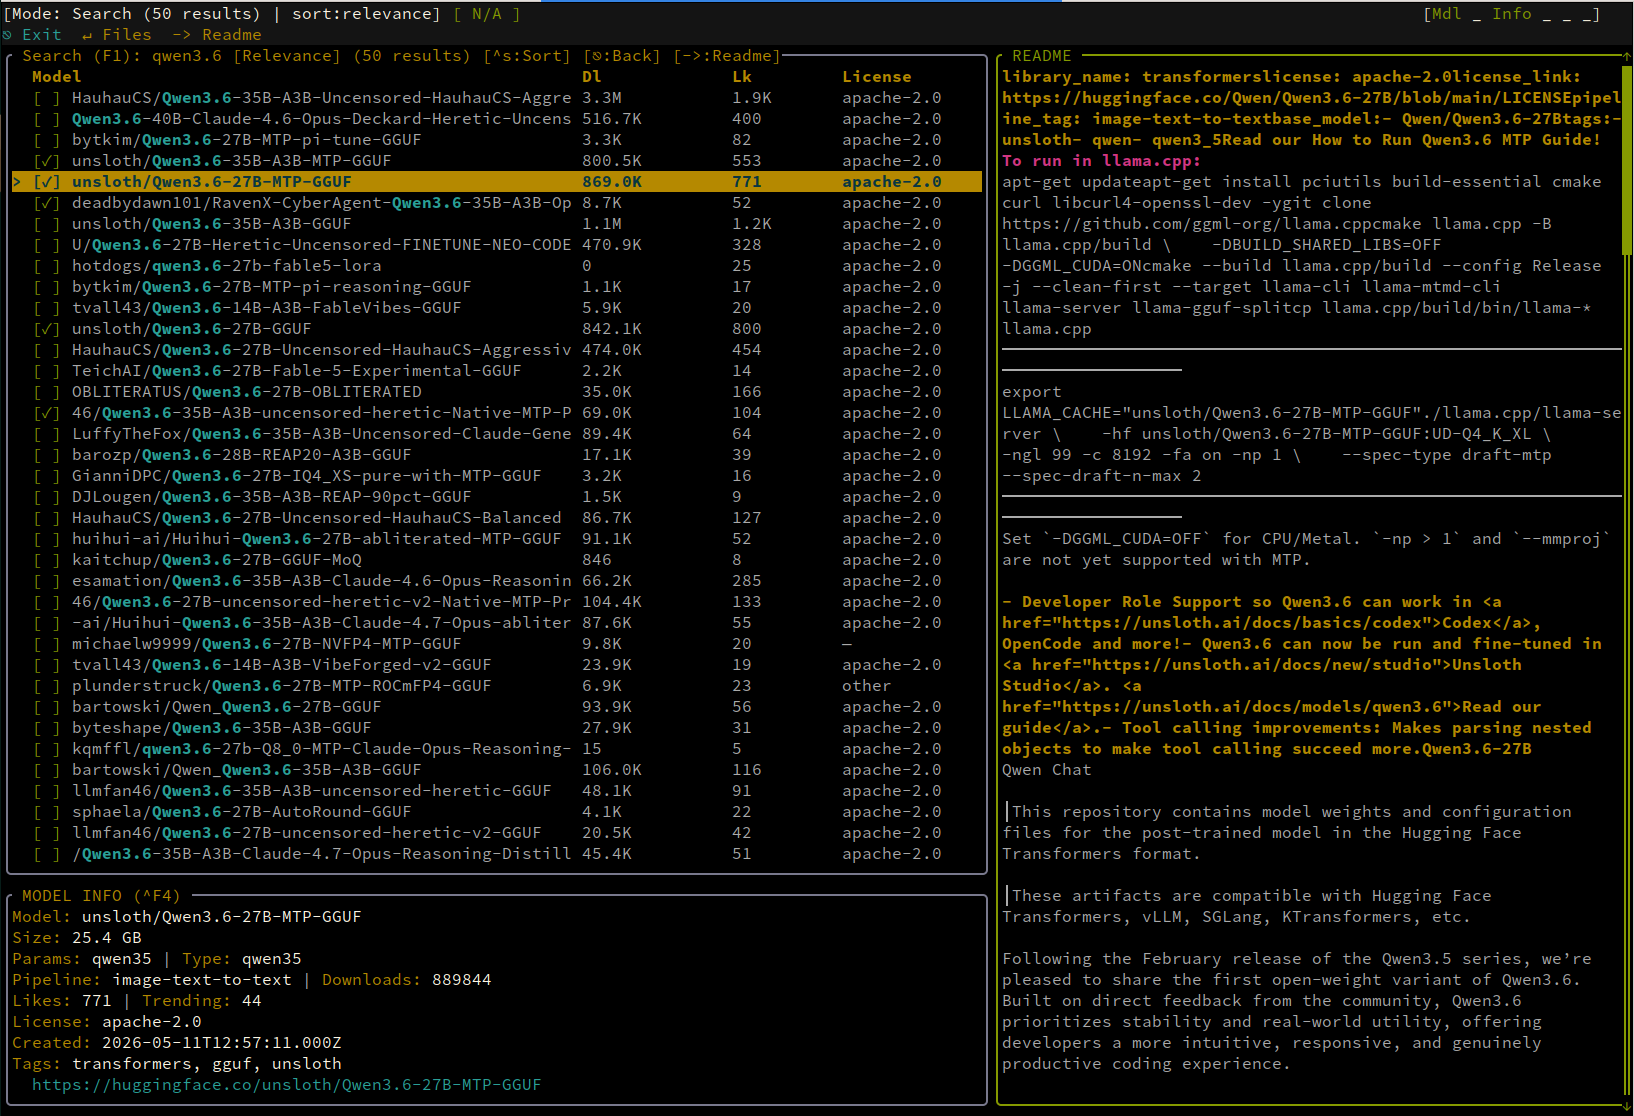This screenshot has width=1634, height=1116.
Task: Click the Size 25.4 GB value
Action: point(107,938)
